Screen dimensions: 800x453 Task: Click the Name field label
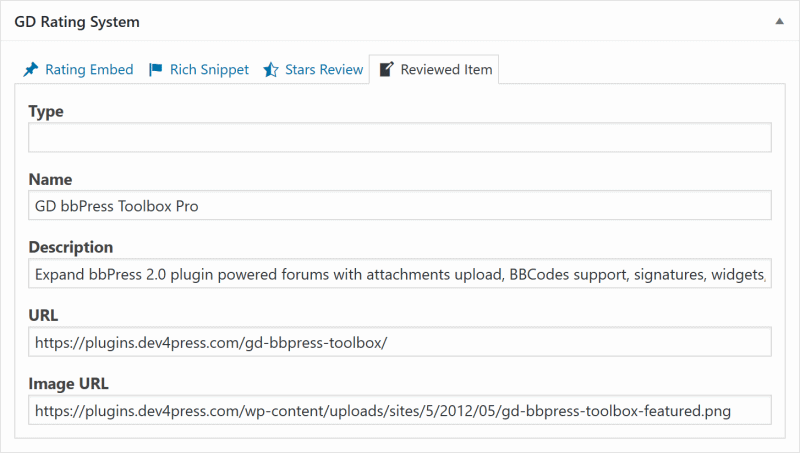point(50,180)
